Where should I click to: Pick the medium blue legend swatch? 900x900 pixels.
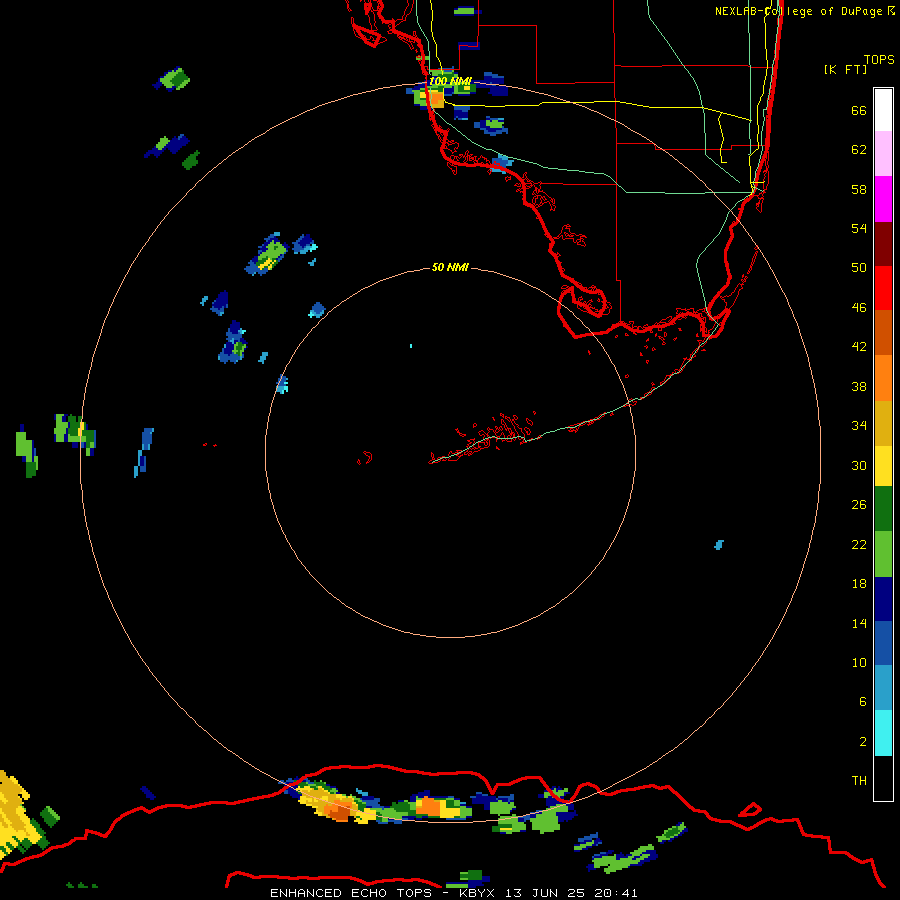(883, 643)
